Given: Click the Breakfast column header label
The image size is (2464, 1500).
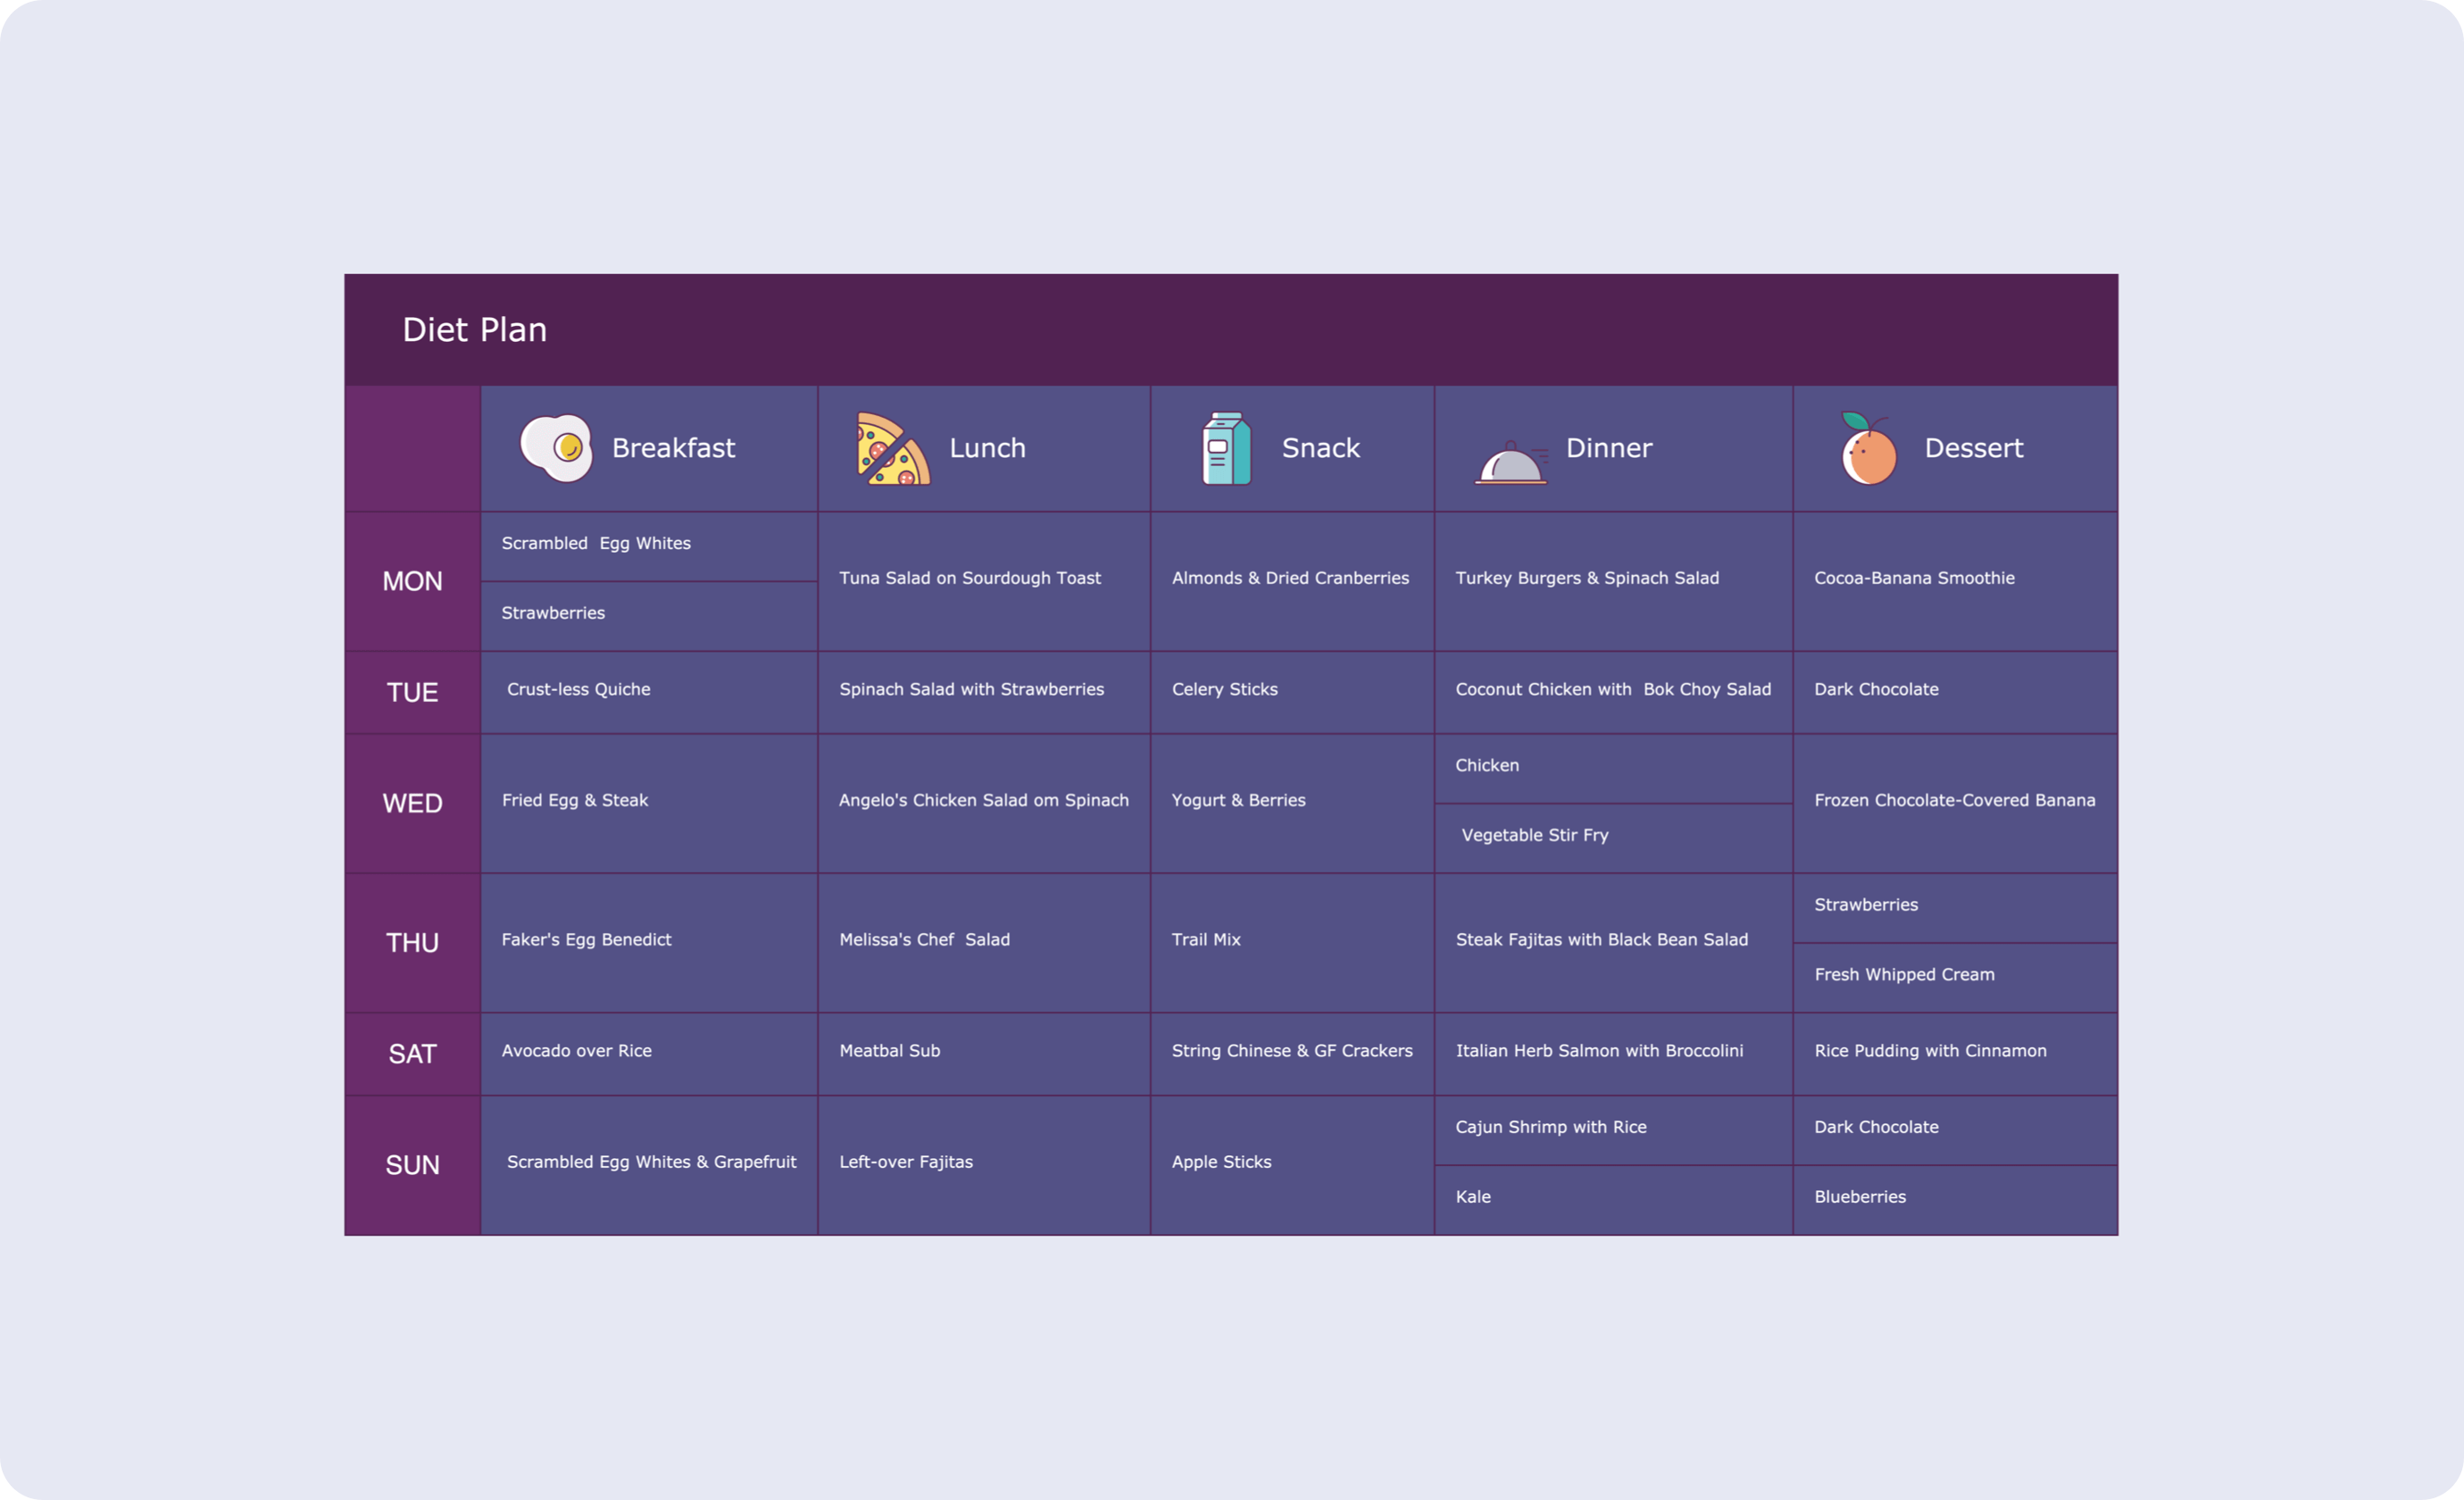Looking at the screenshot, I should point(673,448).
